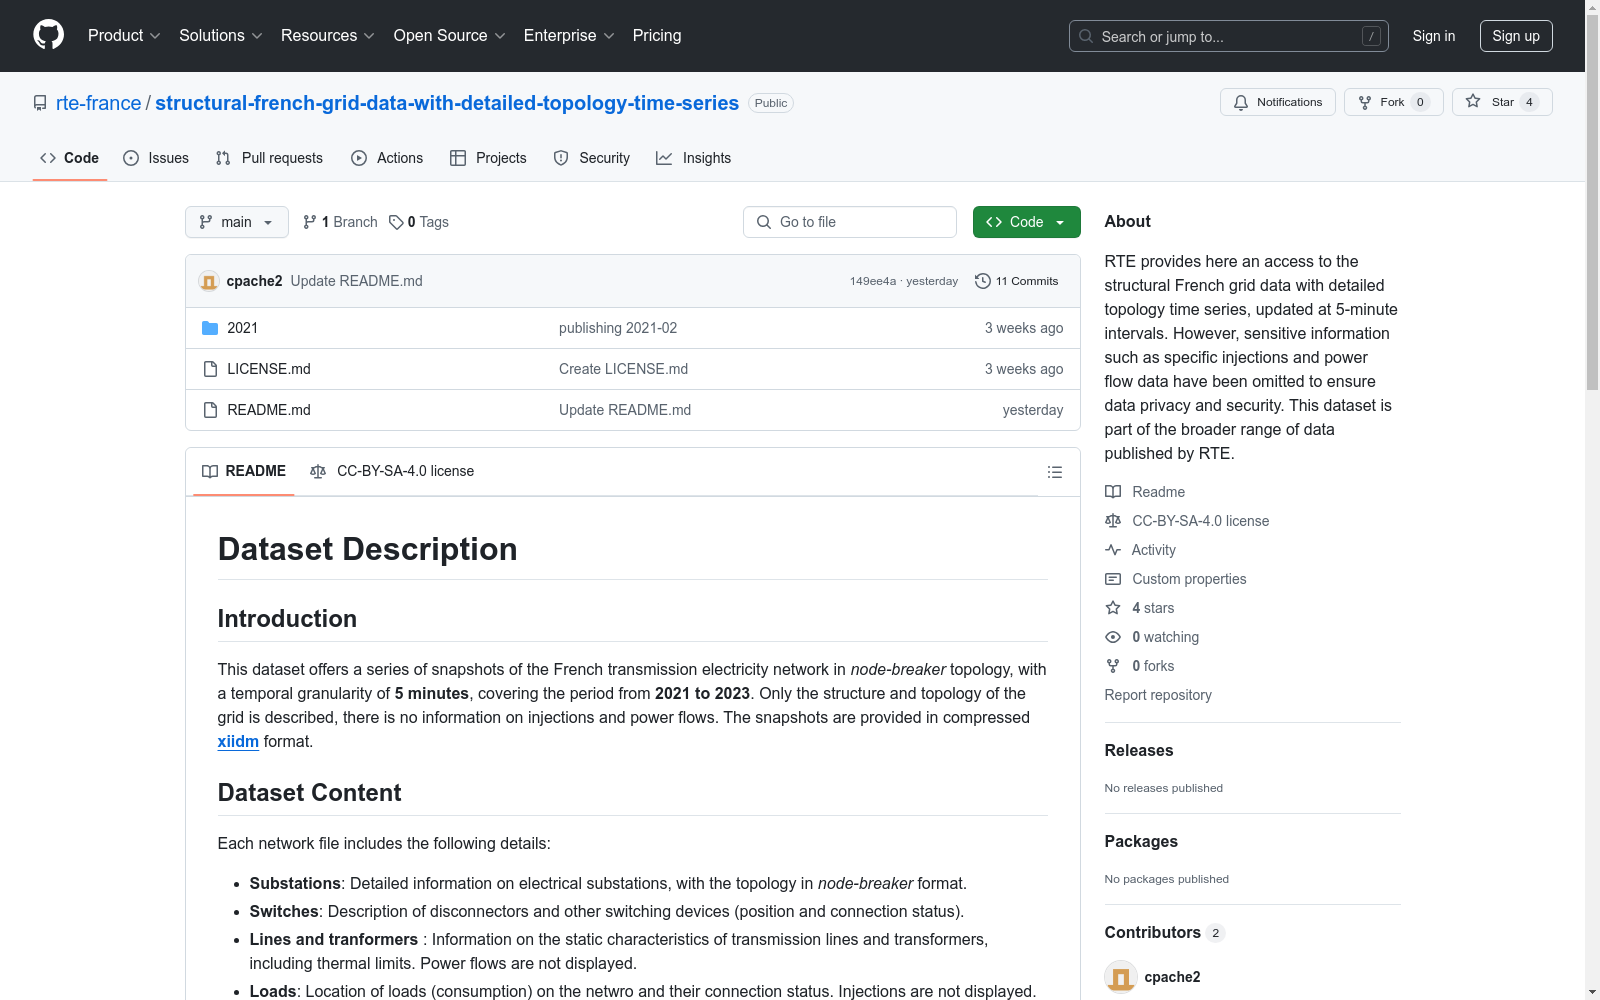View the 1 Branch link

(340, 222)
